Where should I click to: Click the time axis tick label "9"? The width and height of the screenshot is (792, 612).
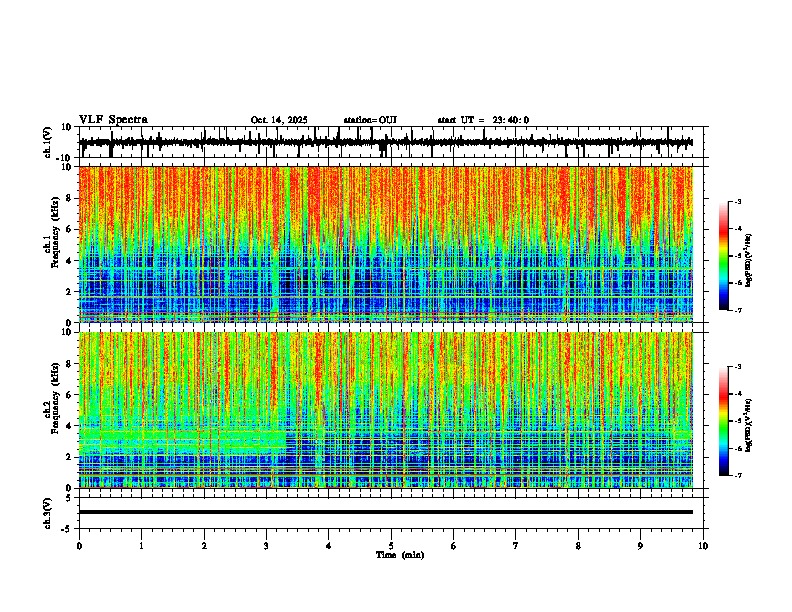tap(640, 546)
